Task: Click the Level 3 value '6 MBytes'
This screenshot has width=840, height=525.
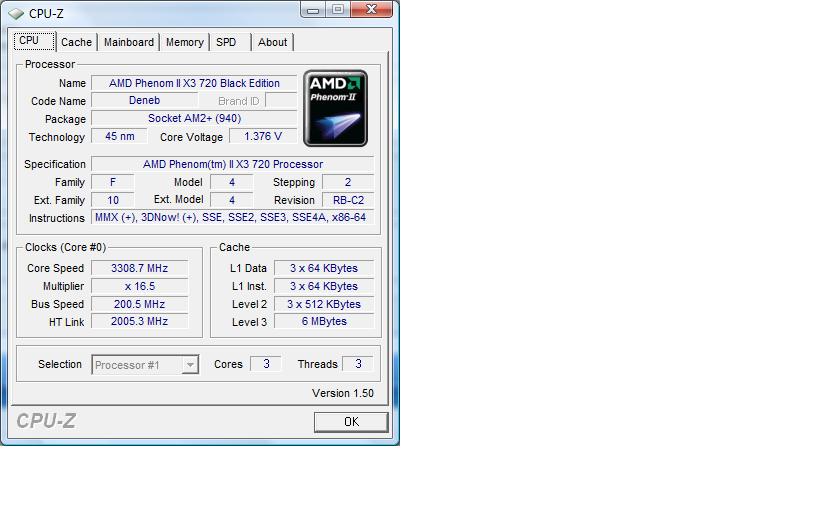Action: pyautogui.click(x=324, y=321)
